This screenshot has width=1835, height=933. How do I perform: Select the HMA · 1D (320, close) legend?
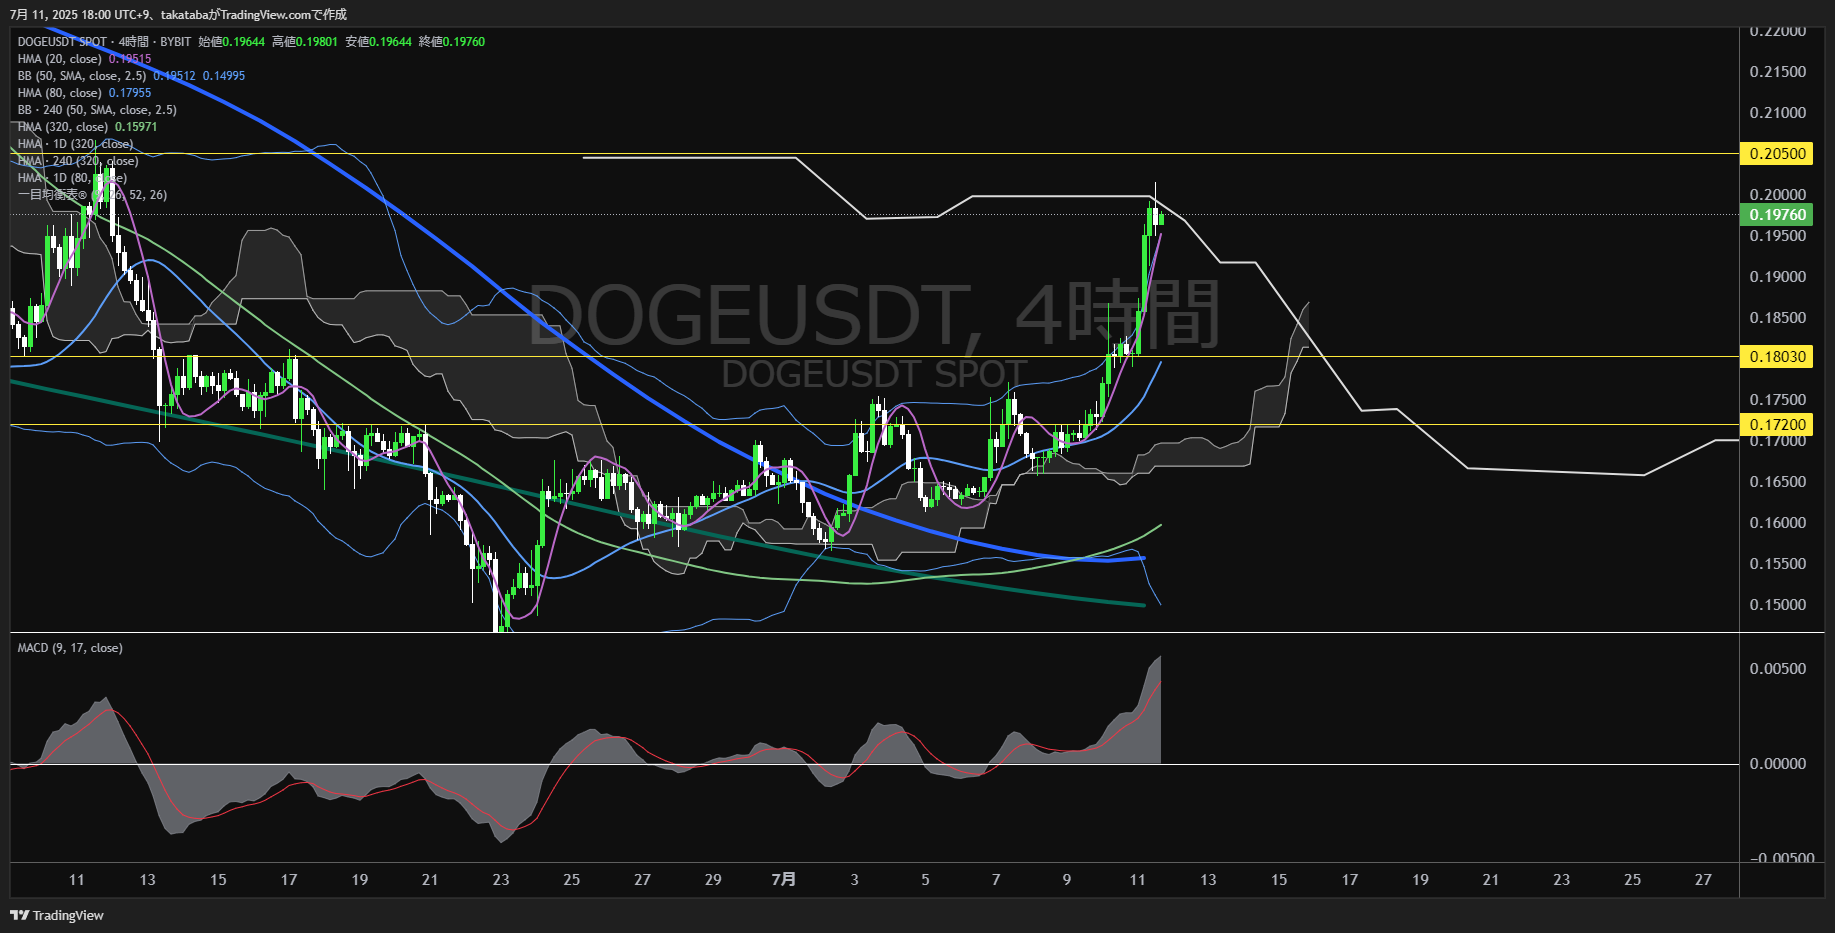75,144
